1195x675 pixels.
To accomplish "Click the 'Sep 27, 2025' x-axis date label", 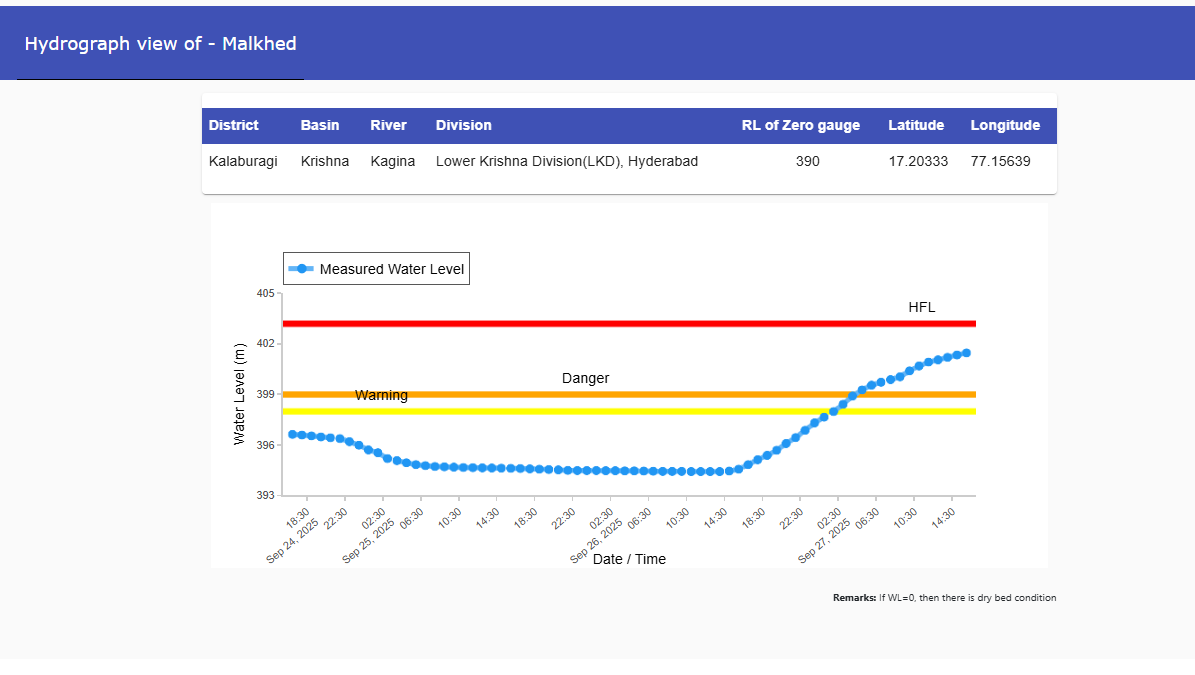I will point(824,541).
